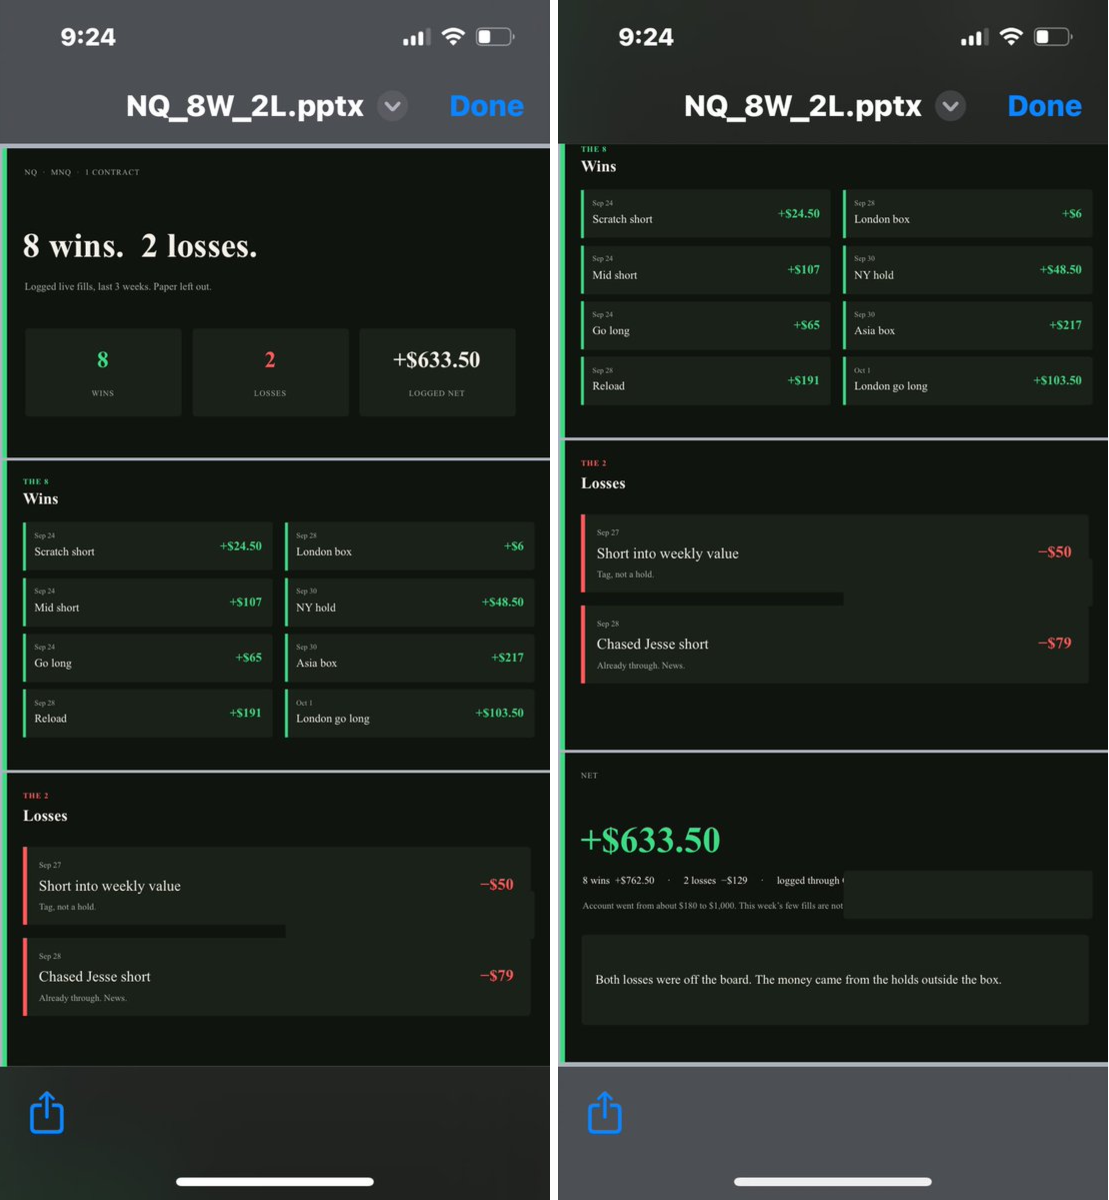Tap the battery icon on the right phone screen
The height and width of the screenshot is (1200, 1109).
pos(1053,37)
